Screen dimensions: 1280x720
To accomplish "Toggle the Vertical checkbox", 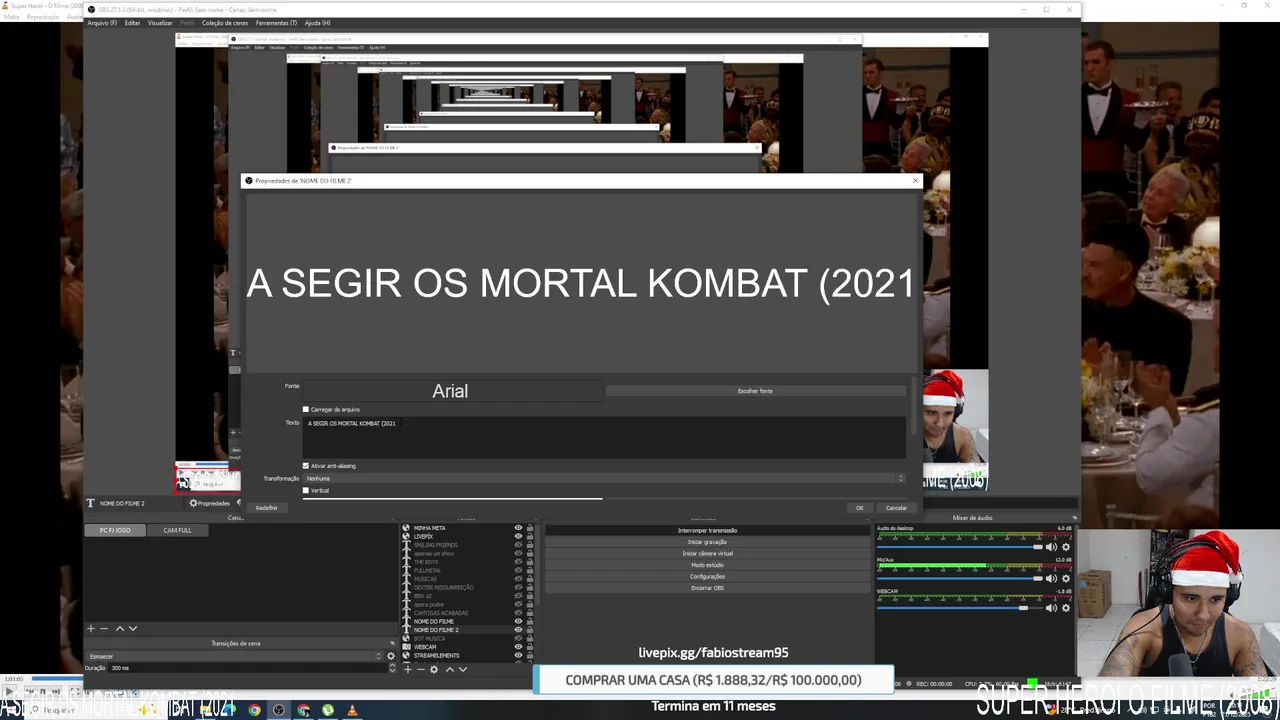I will 306,490.
